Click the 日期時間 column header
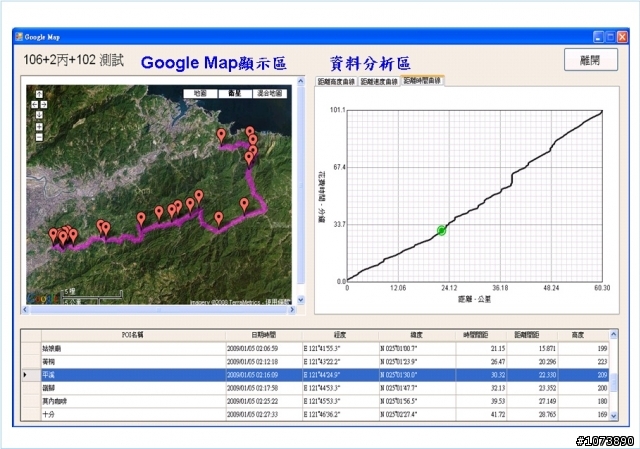 click(264, 335)
